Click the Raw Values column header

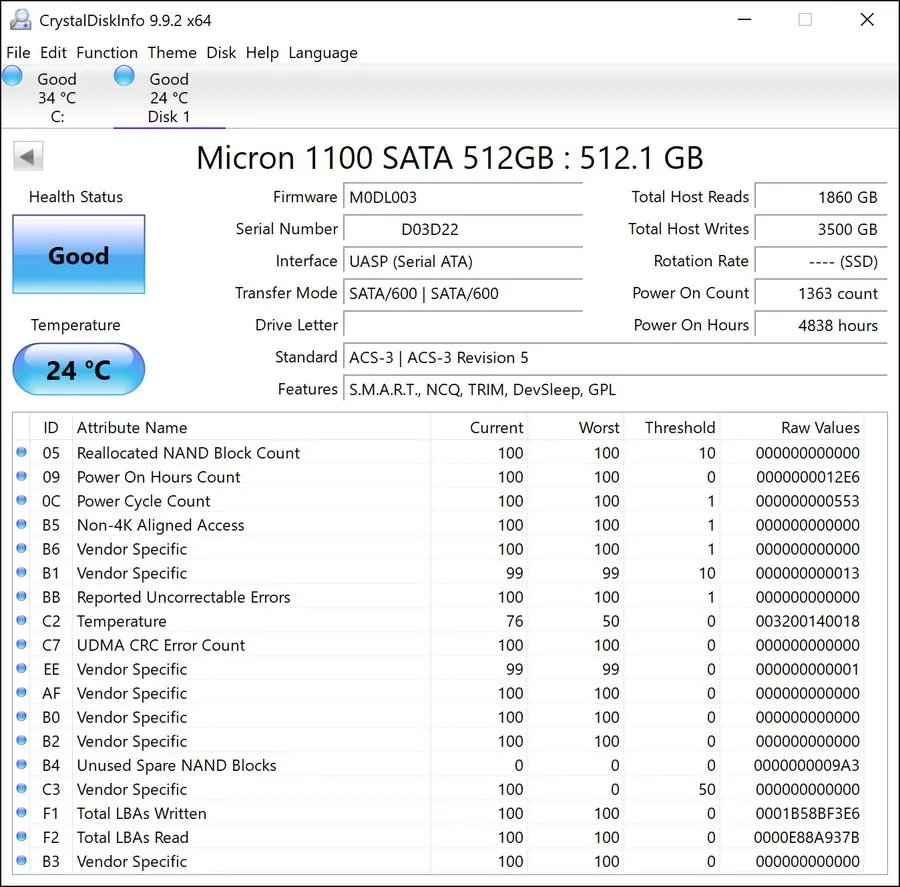click(792, 428)
